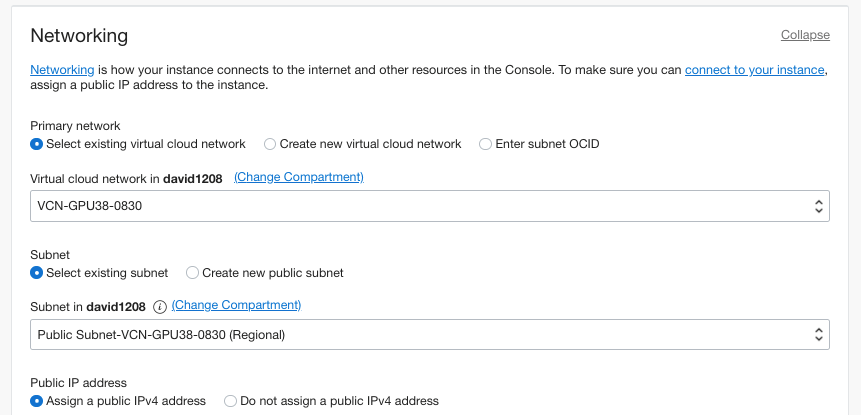Select Do not assign a public IPv4 address
Image resolution: width=861 pixels, height=415 pixels.
[x=231, y=401]
